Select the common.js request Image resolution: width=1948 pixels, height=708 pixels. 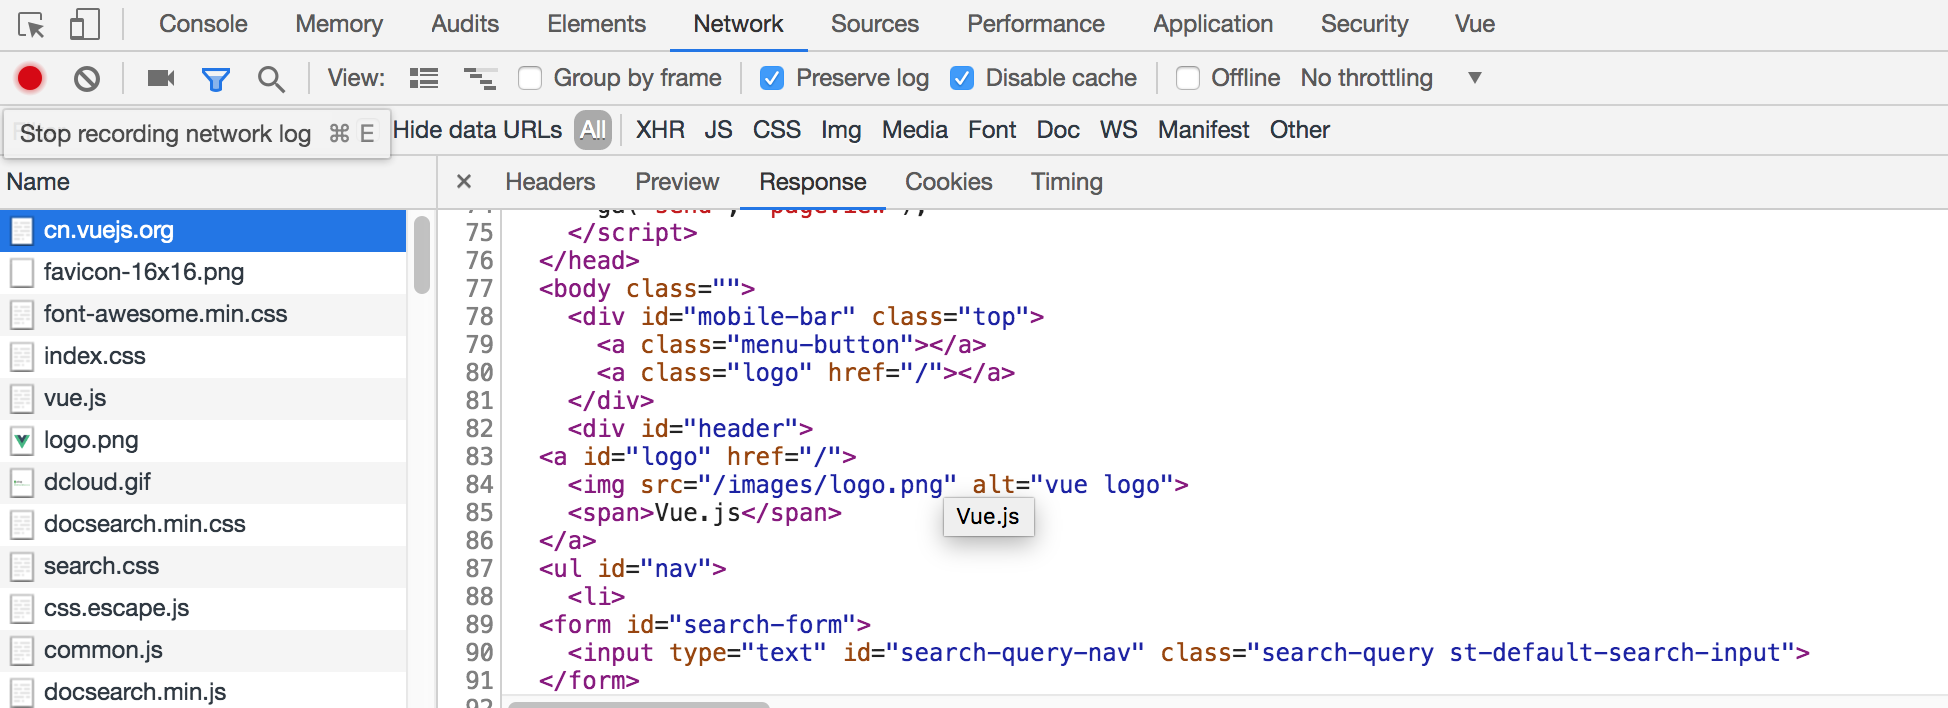203,650
